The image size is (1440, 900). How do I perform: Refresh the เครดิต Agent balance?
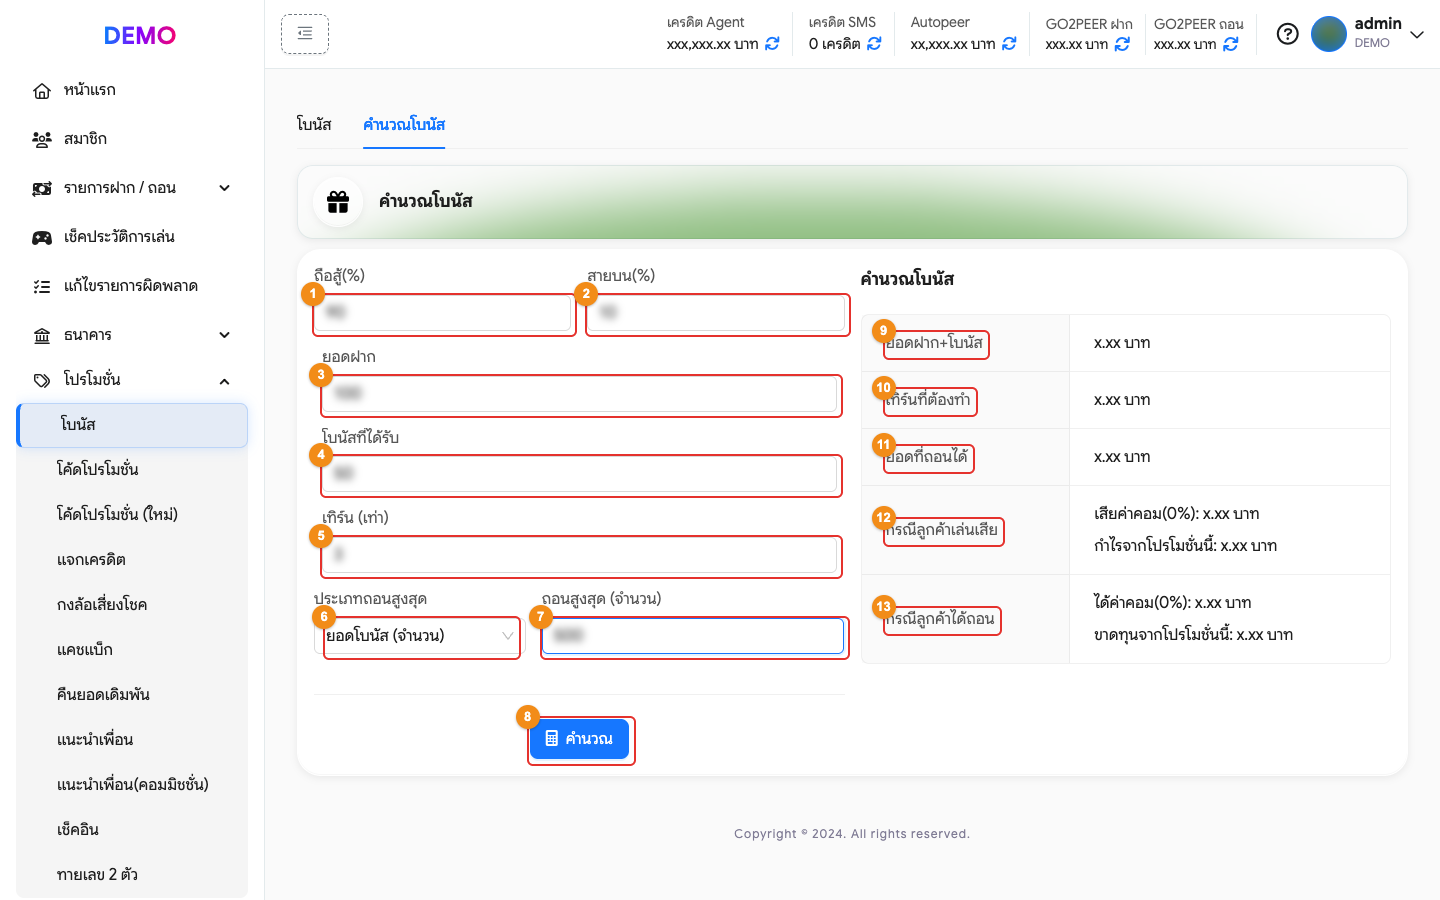[x=772, y=44]
